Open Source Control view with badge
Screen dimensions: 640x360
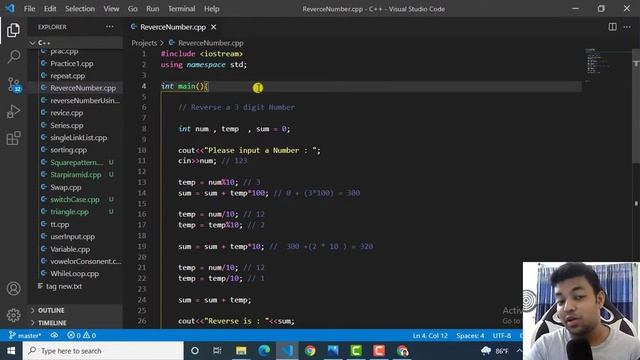13,84
